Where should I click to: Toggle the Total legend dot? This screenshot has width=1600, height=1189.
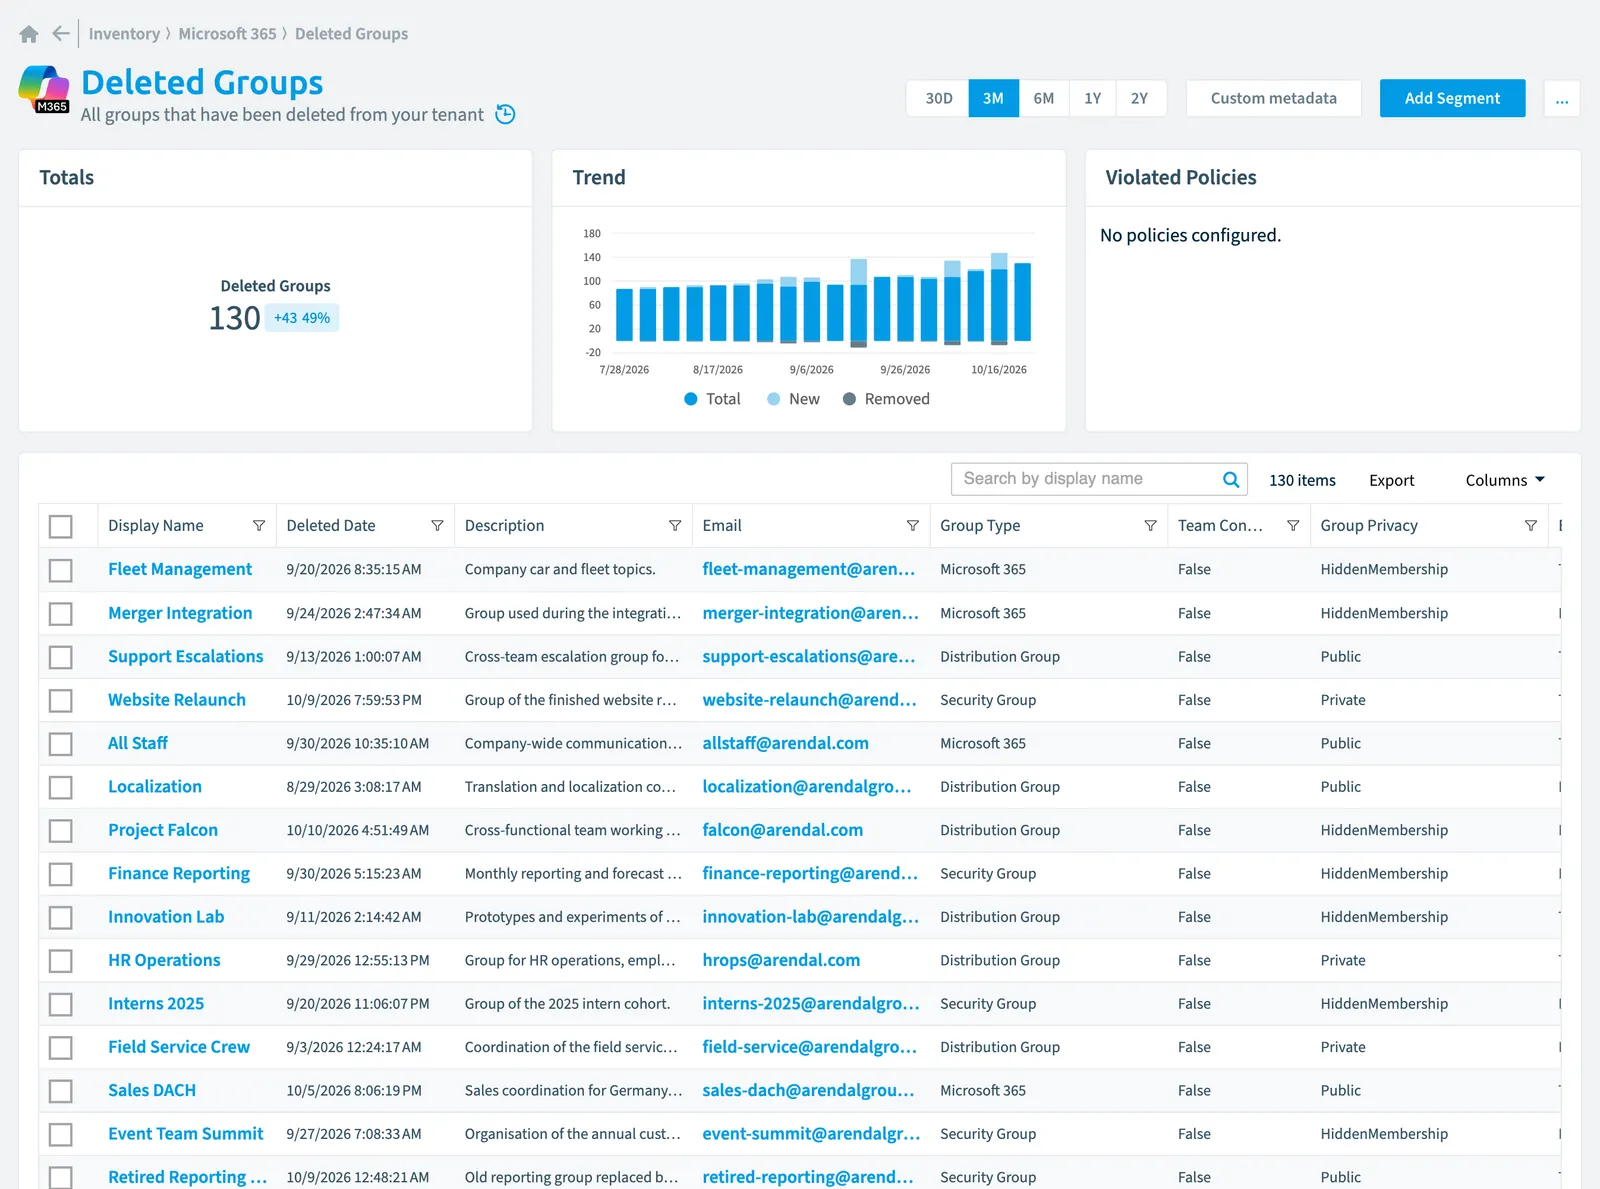click(691, 399)
